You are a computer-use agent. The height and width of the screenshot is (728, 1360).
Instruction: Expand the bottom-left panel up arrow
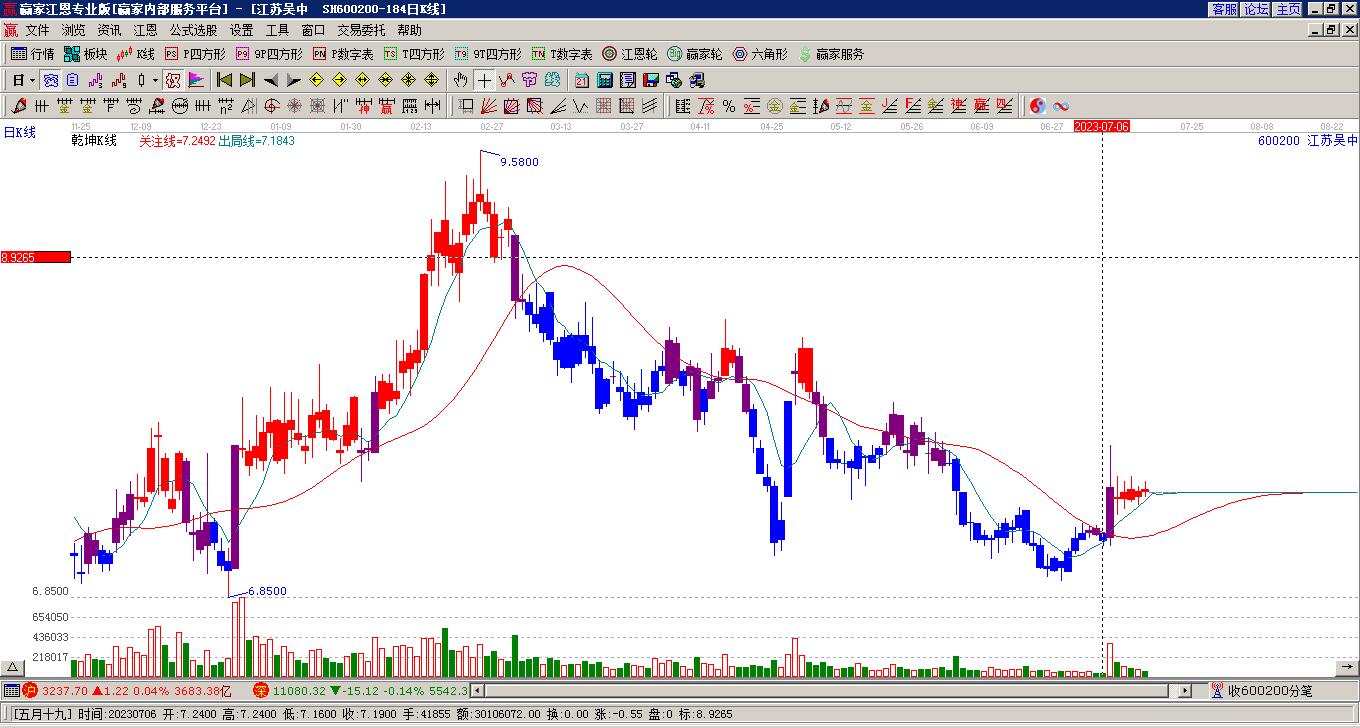tap(14, 668)
